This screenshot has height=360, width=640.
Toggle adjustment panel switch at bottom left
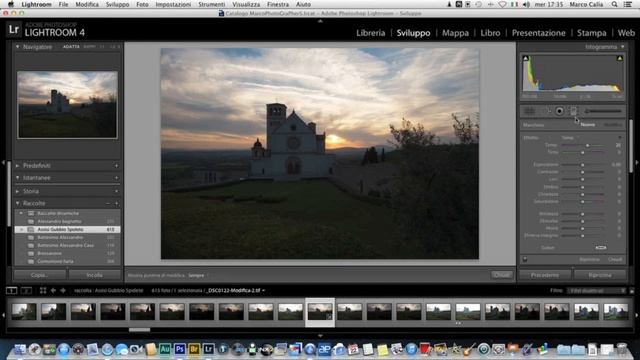click(525, 259)
